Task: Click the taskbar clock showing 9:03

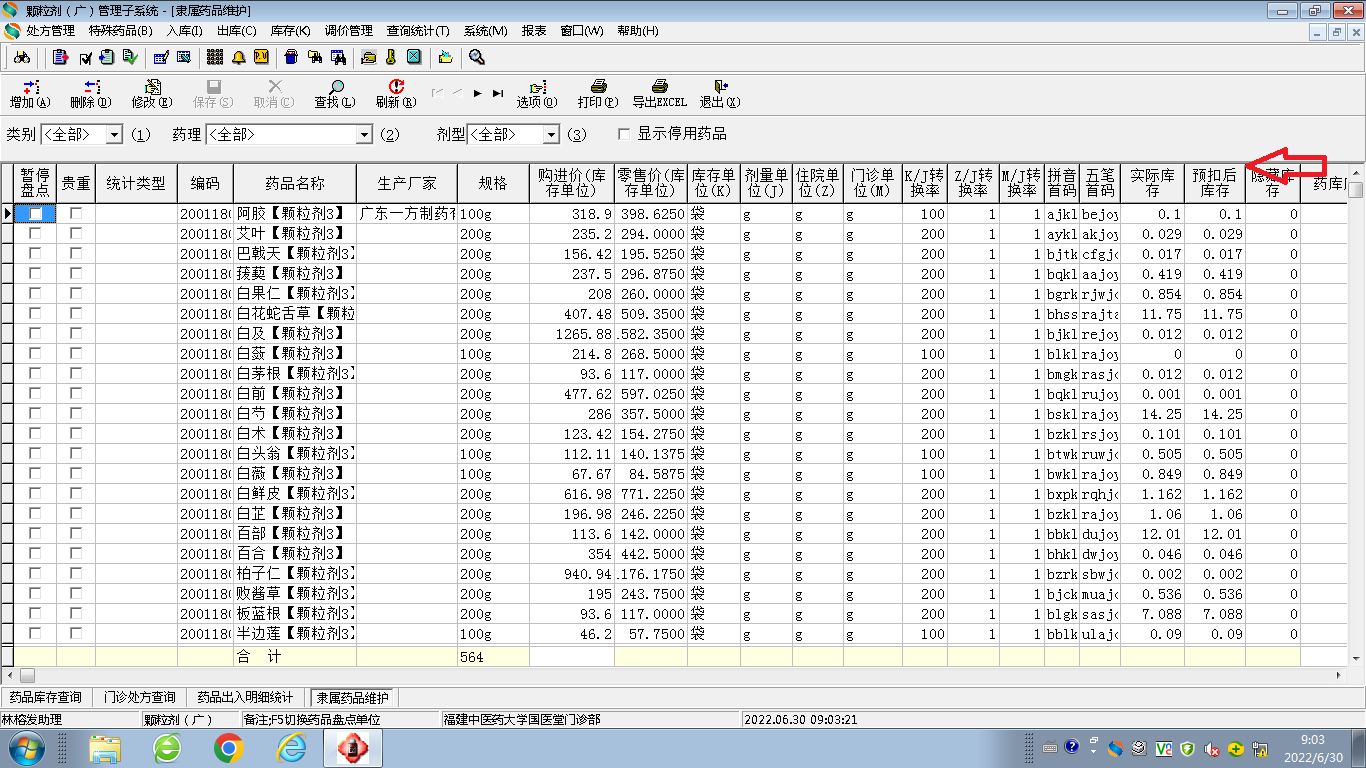Action: coord(1313,748)
